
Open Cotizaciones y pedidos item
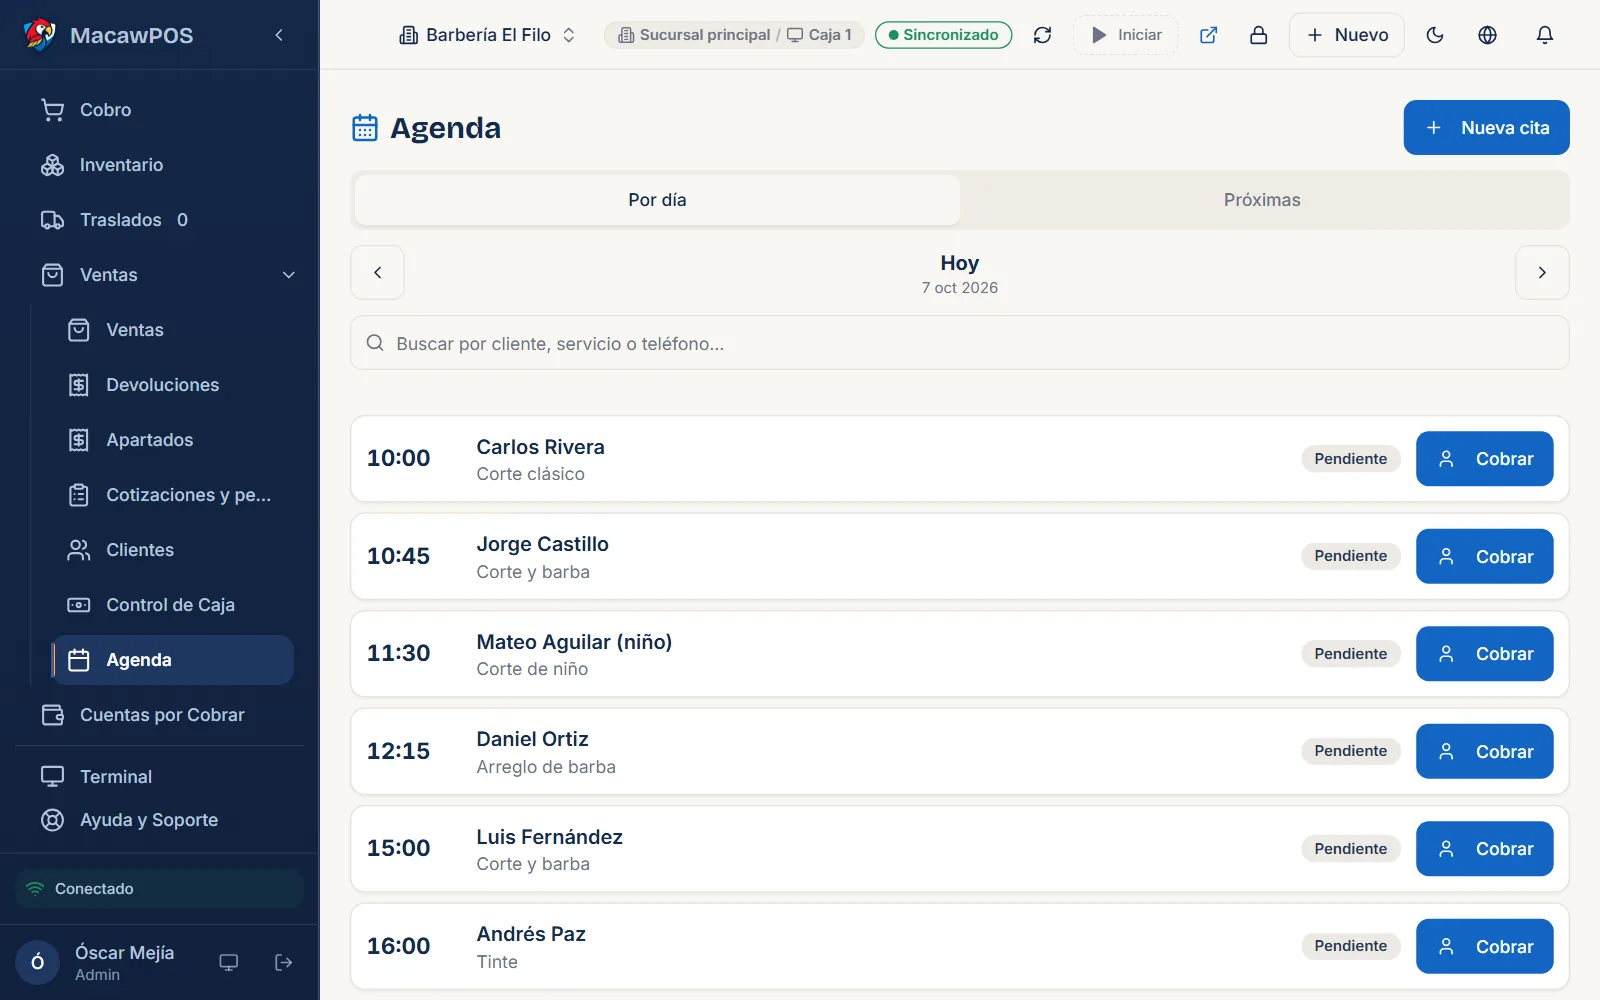tap(173, 495)
